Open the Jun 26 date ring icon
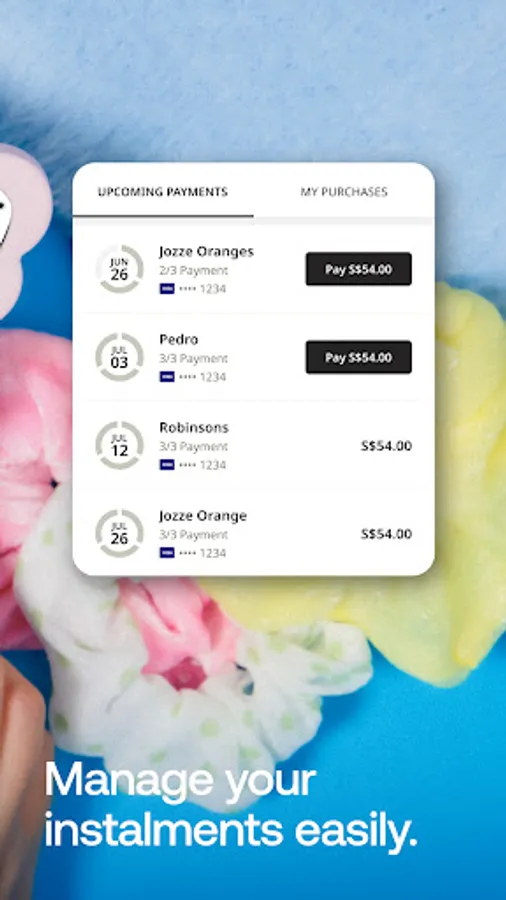Viewport: 506px width, 900px height. 119,269
